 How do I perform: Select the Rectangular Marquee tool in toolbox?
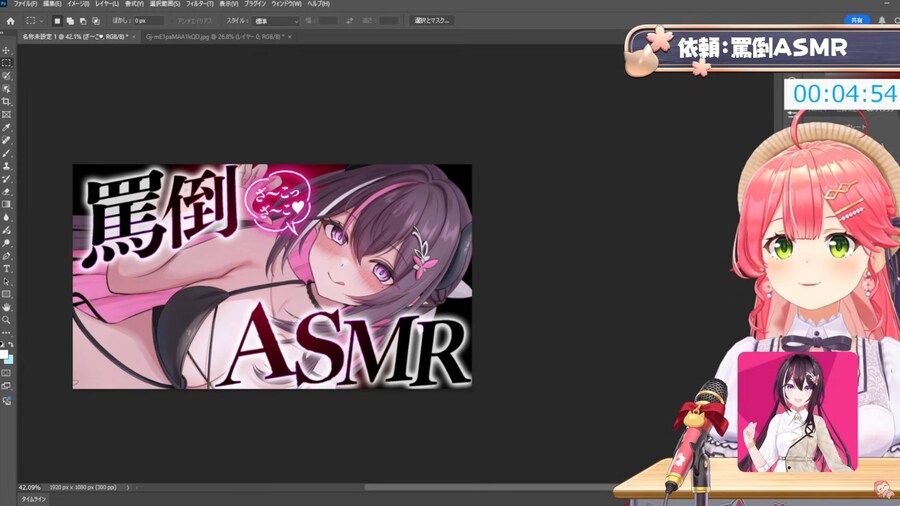(x=6, y=63)
